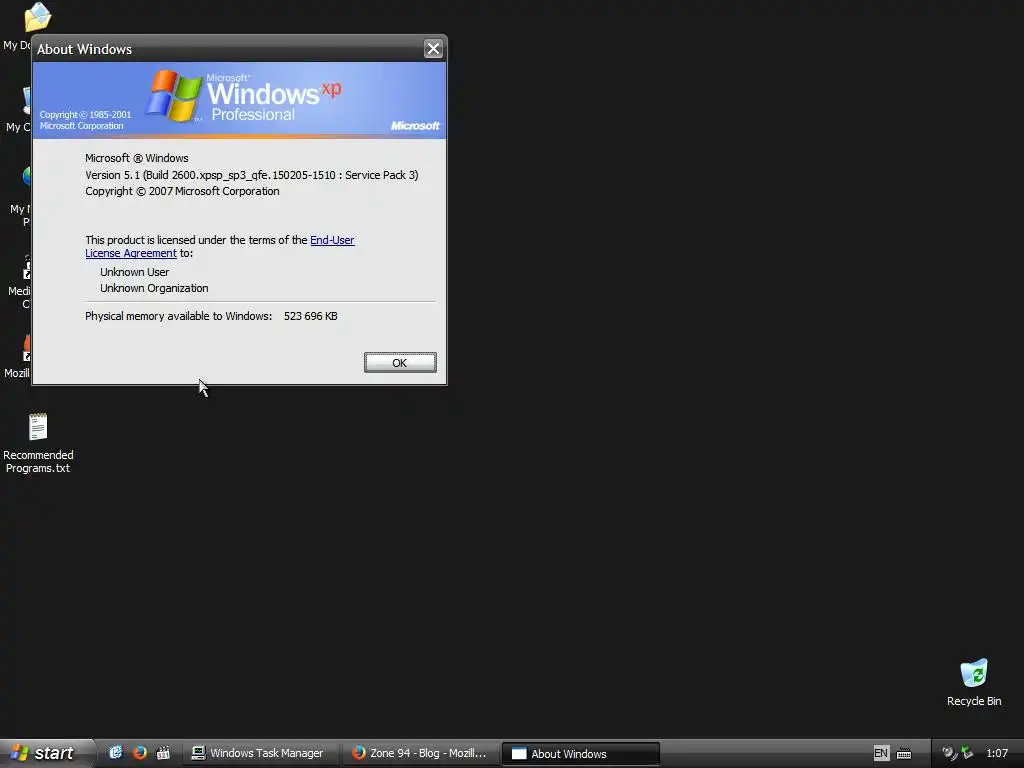Screen dimensions: 1024x768
Task: Click the Unknown User text
Action: tap(135, 272)
